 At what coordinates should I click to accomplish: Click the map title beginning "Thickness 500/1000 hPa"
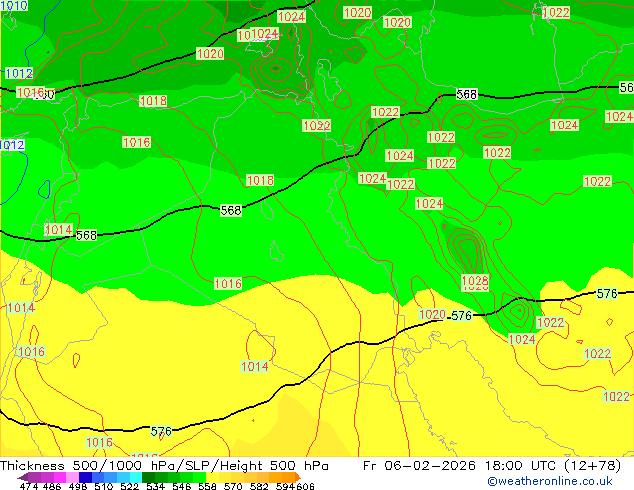point(164,466)
